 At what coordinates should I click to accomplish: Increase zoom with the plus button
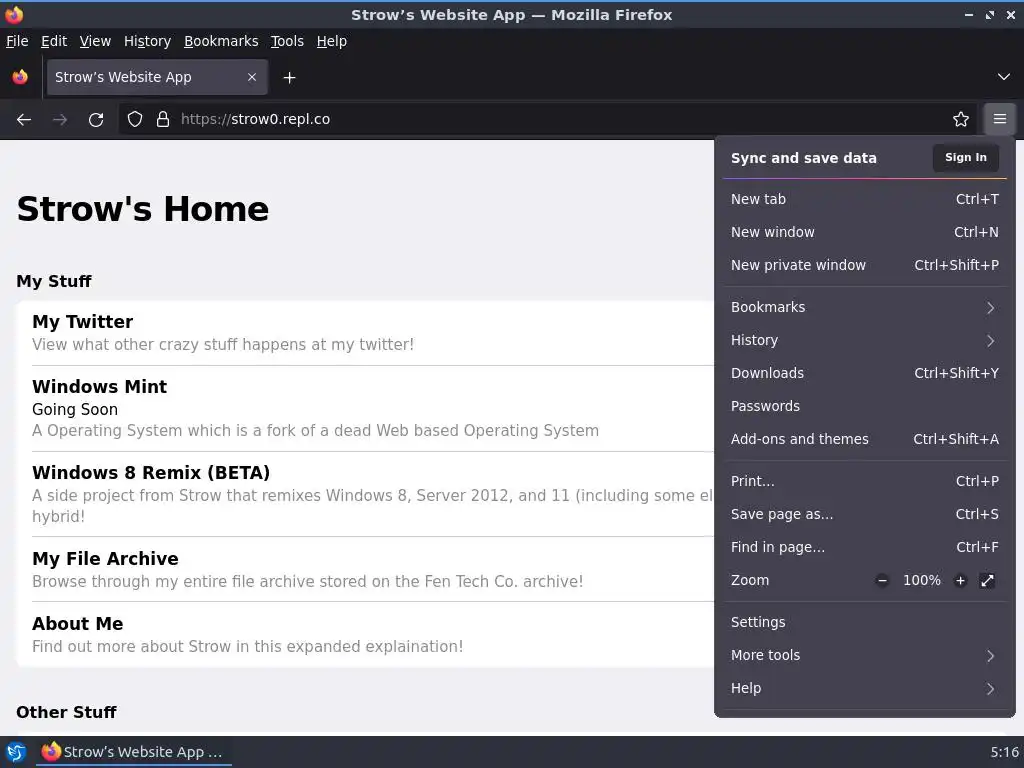click(x=960, y=581)
